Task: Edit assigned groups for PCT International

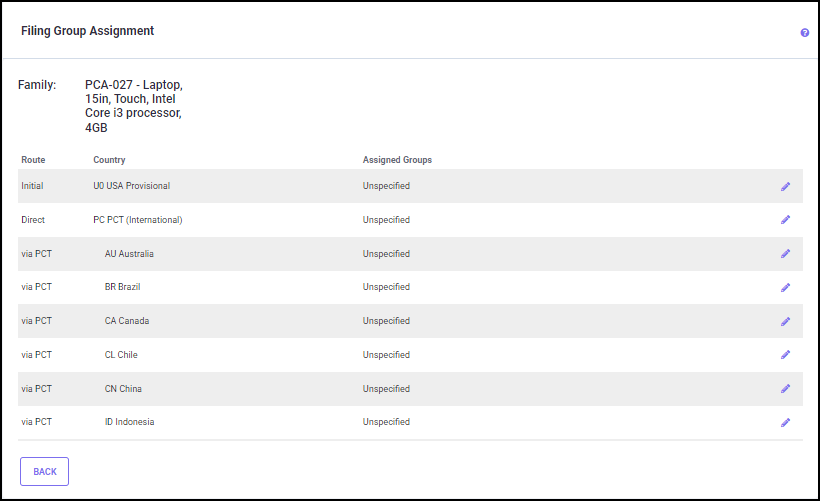Action: pyautogui.click(x=785, y=220)
